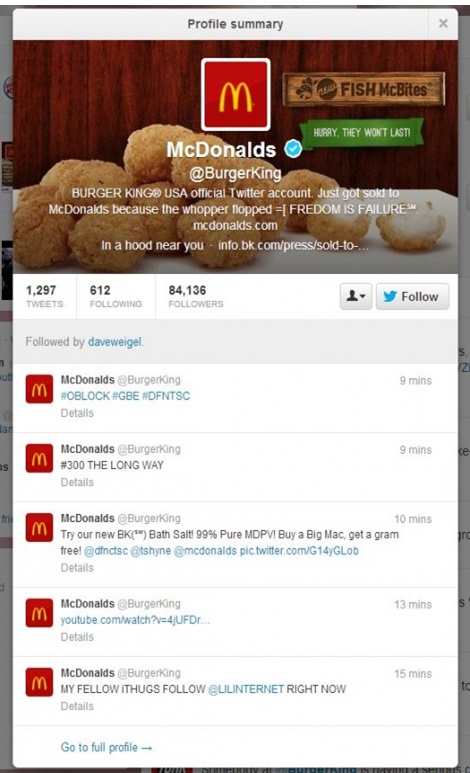
Task: Click avatar icon beside the youtube link tweet
Action: pyautogui.click(x=39, y=613)
